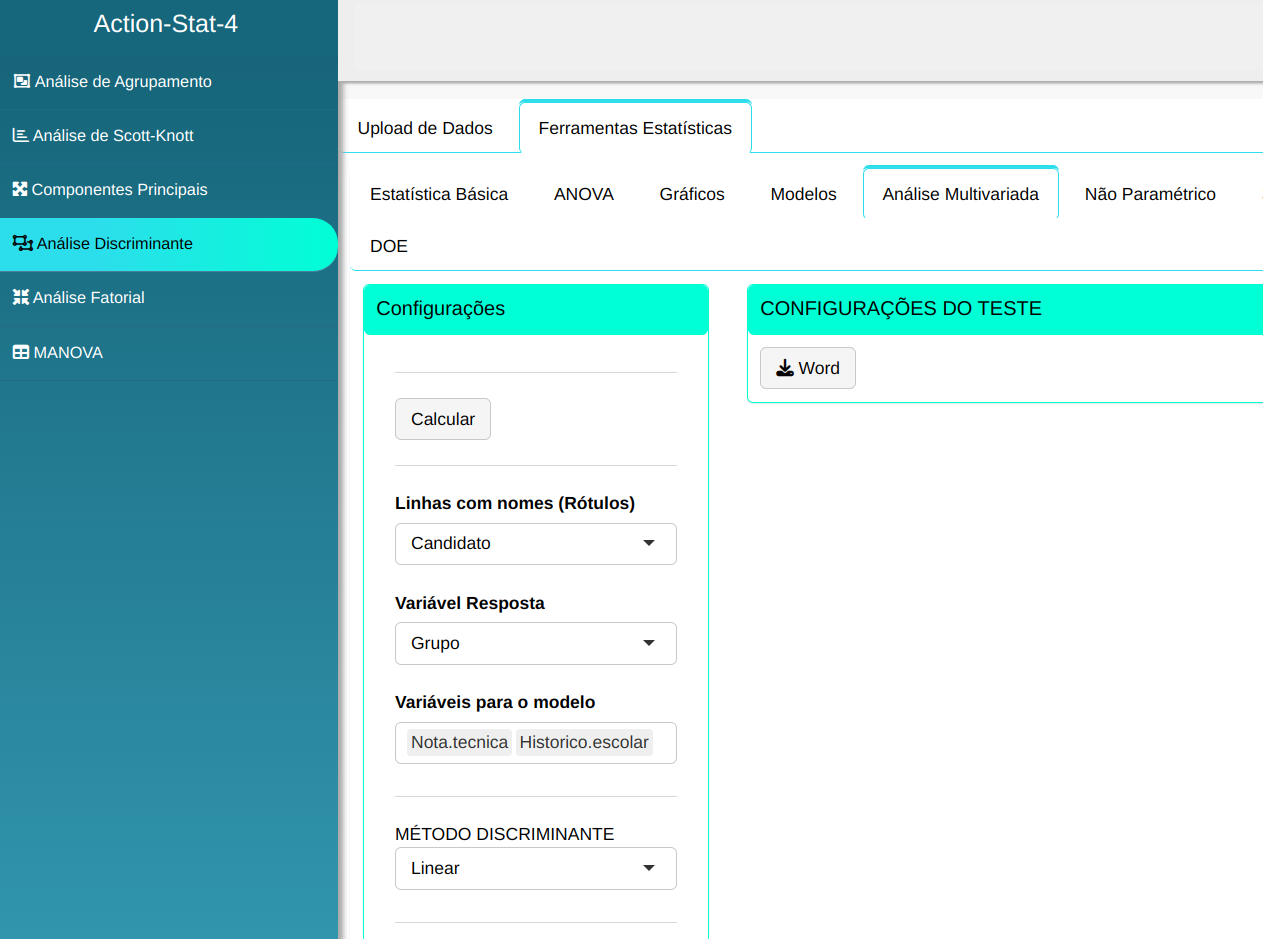
Task: Open the Modelos tab
Action: [x=803, y=194]
